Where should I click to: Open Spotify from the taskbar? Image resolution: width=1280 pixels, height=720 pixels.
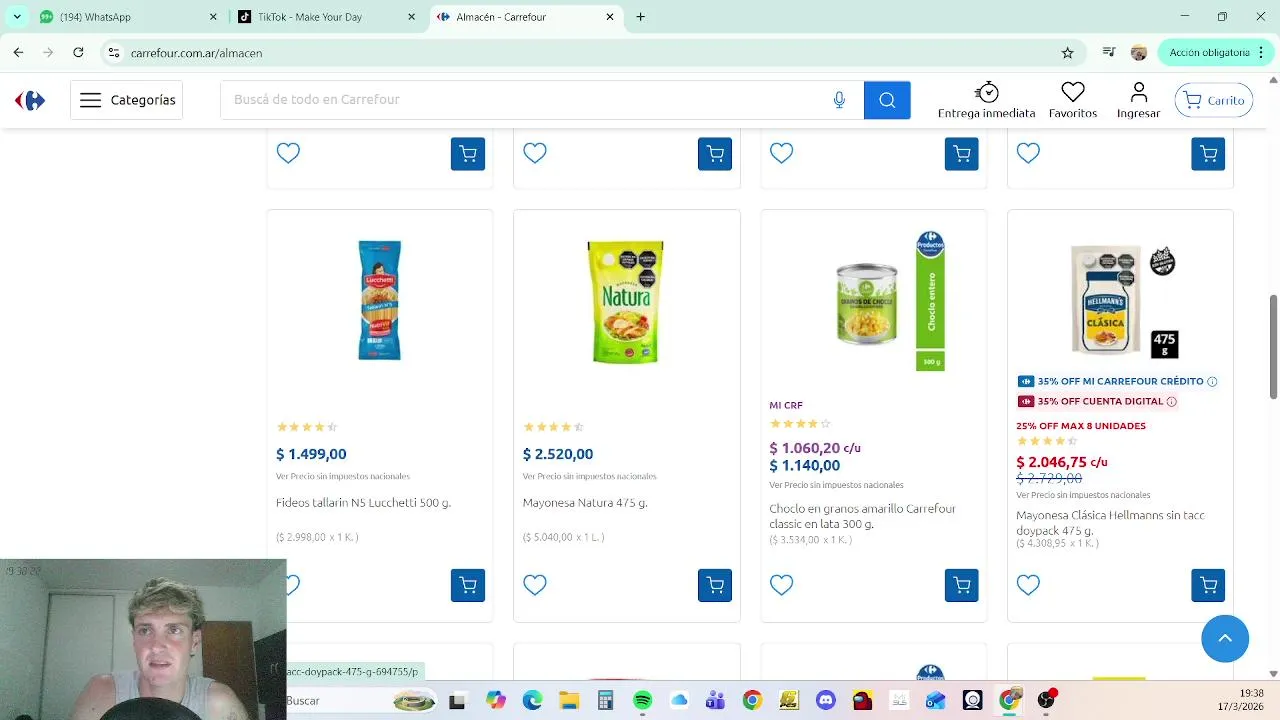(643, 701)
